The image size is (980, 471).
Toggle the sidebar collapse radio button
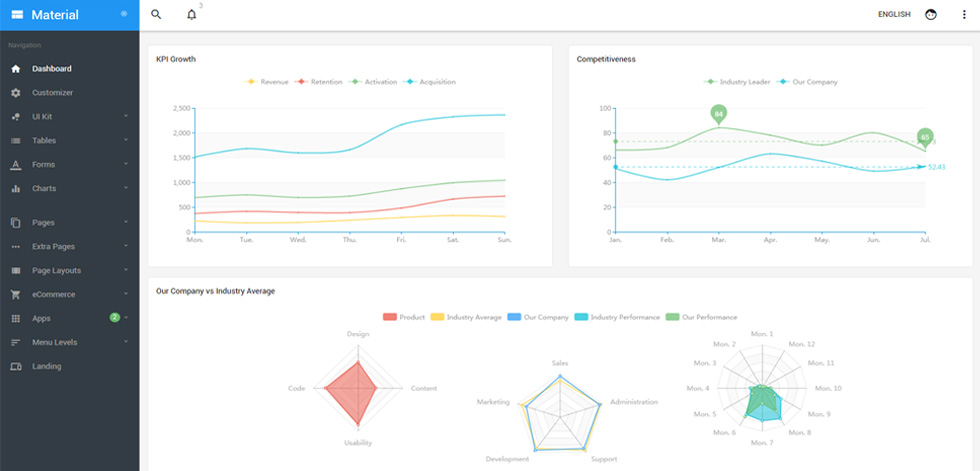click(x=124, y=14)
